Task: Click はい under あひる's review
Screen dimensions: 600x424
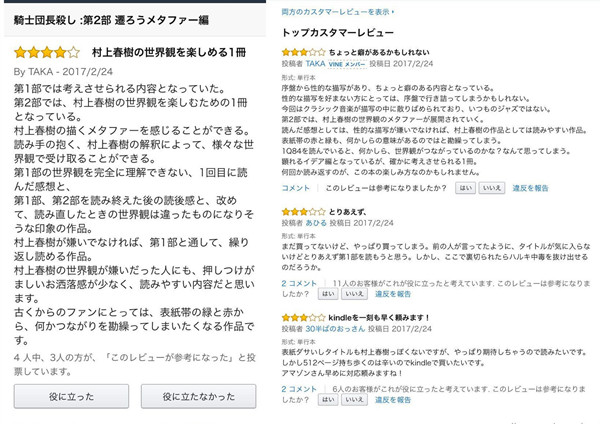Action: point(325,294)
